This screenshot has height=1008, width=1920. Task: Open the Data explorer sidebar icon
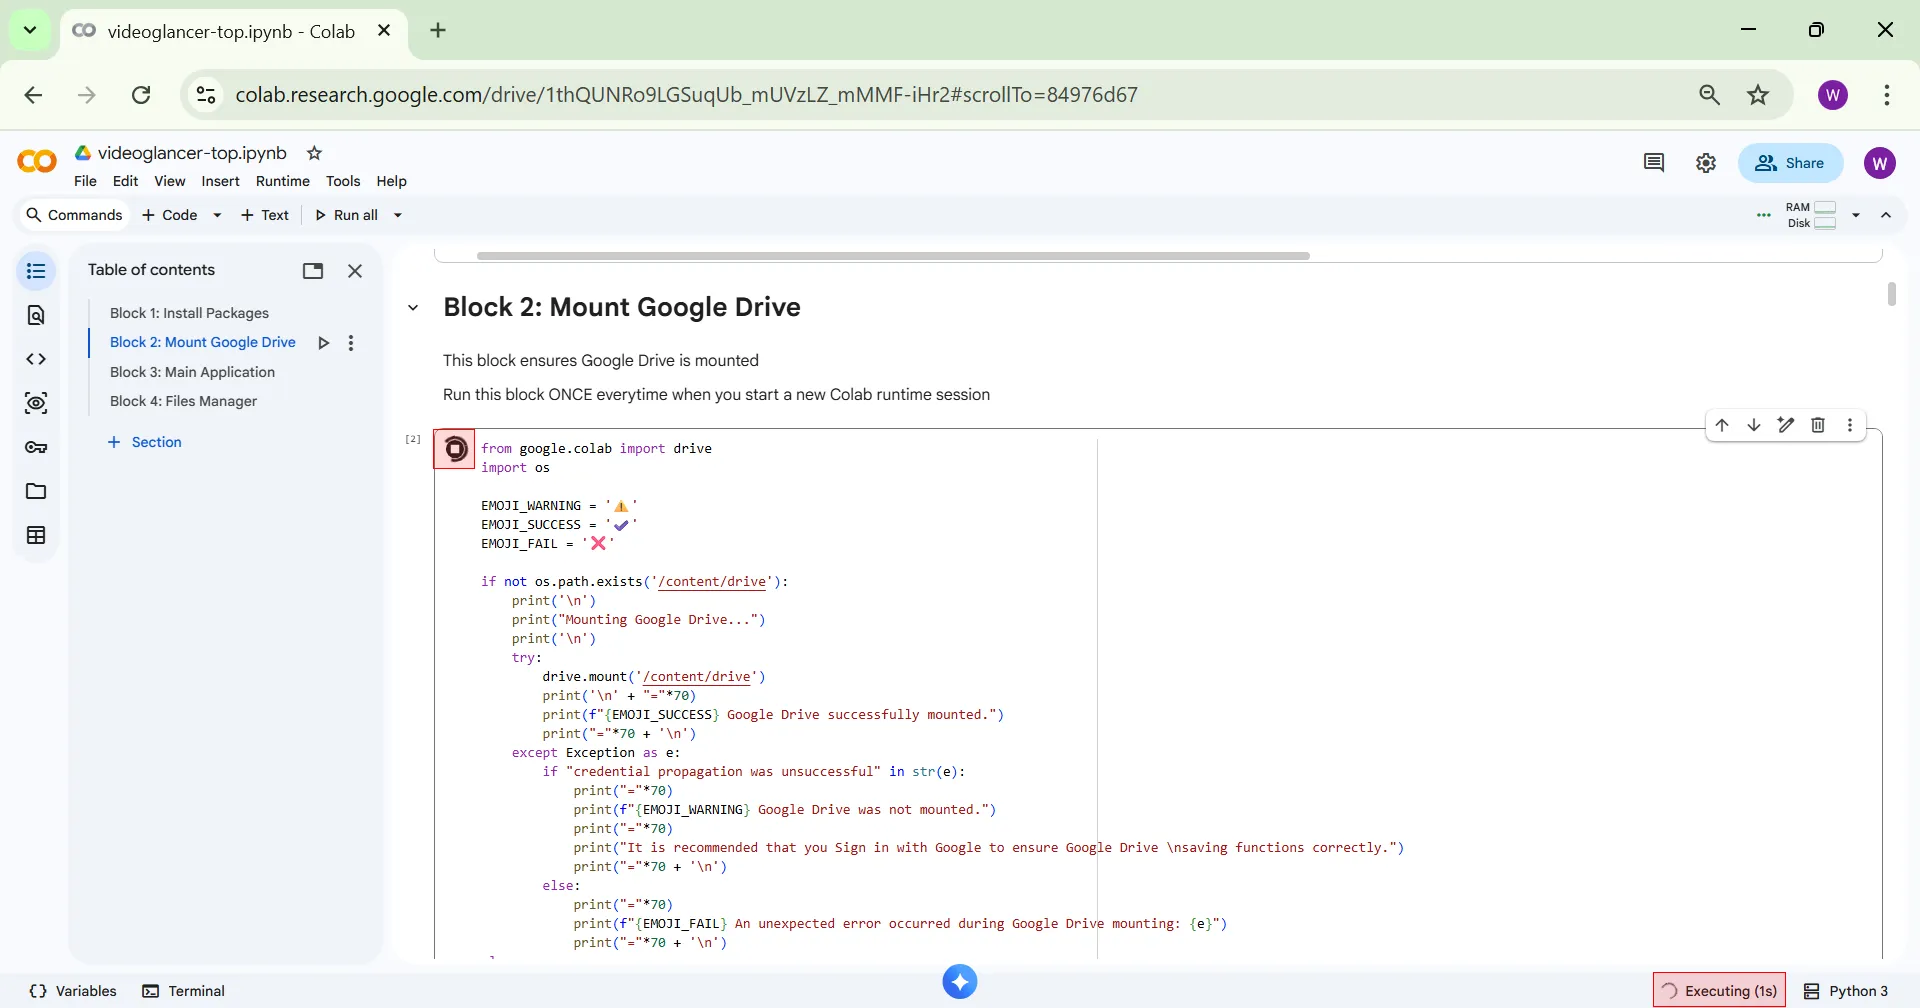click(x=36, y=403)
